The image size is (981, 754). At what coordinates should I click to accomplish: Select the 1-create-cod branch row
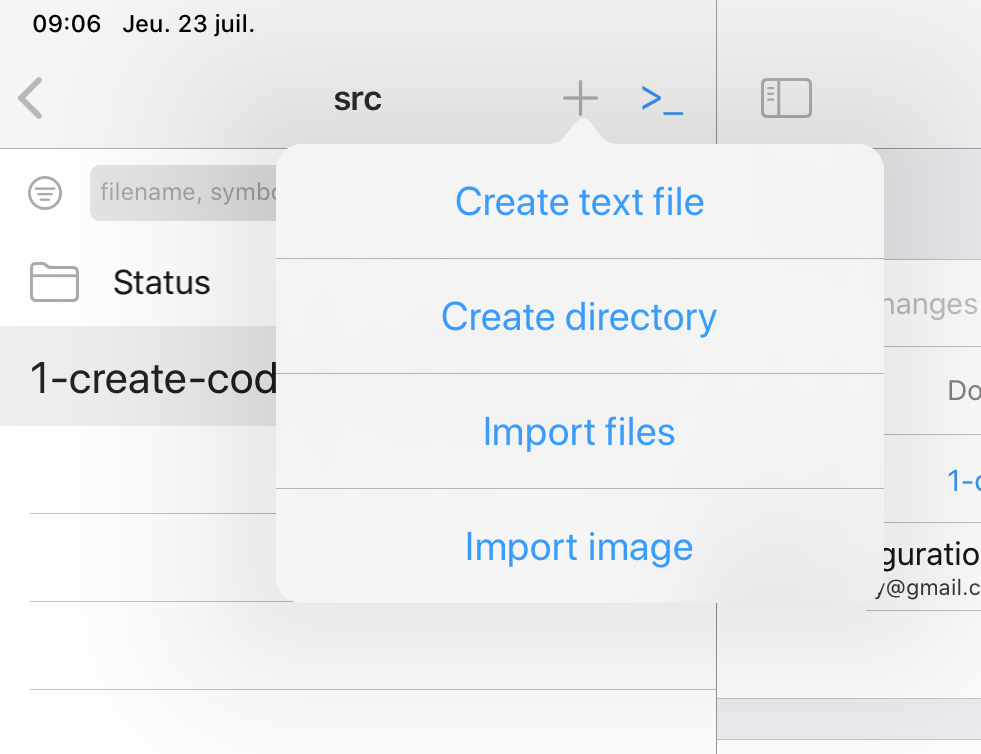pos(150,377)
